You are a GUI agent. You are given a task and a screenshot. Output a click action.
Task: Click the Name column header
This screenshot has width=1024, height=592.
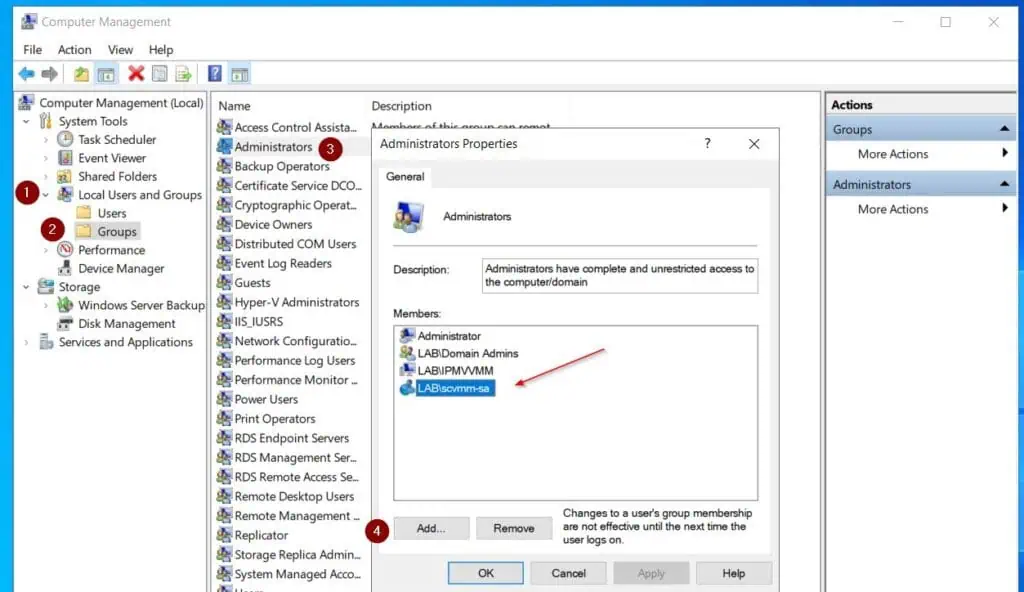coord(234,106)
